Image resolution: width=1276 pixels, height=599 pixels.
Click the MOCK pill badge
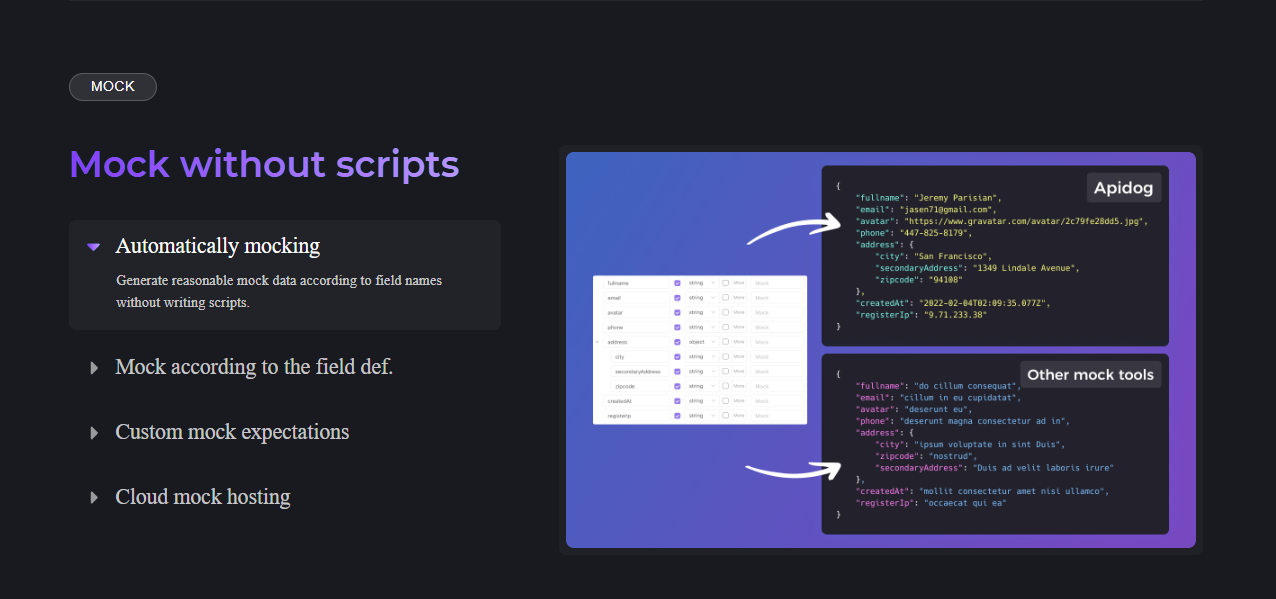[x=113, y=87]
